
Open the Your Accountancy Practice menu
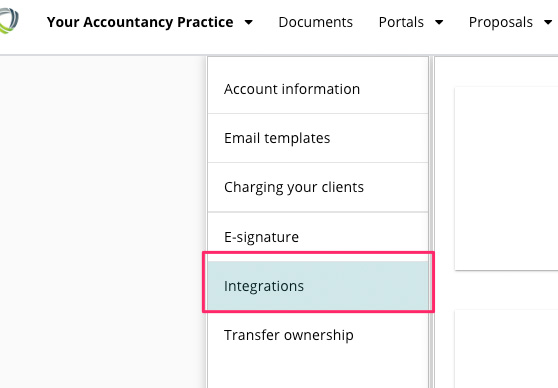[140, 22]
